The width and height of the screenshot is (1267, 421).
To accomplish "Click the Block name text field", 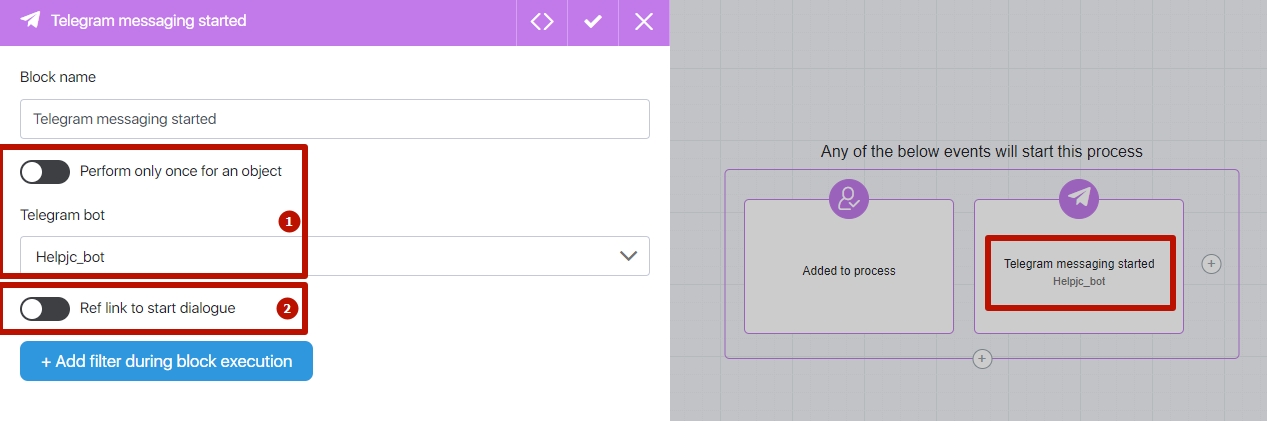I will [x=335, y=118].
